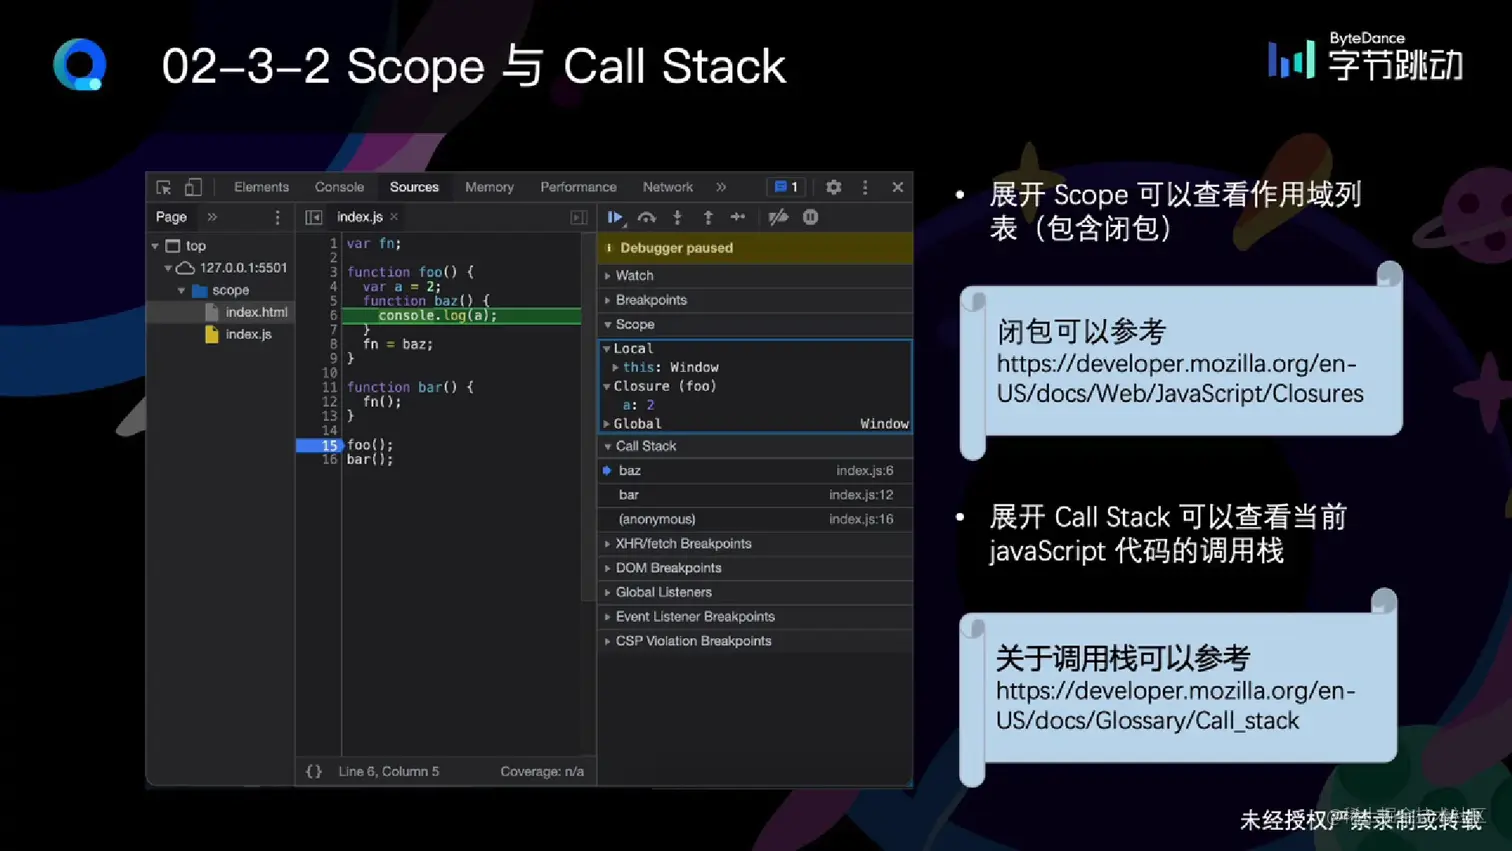Switch to the Elements tab

coord(261,187)
